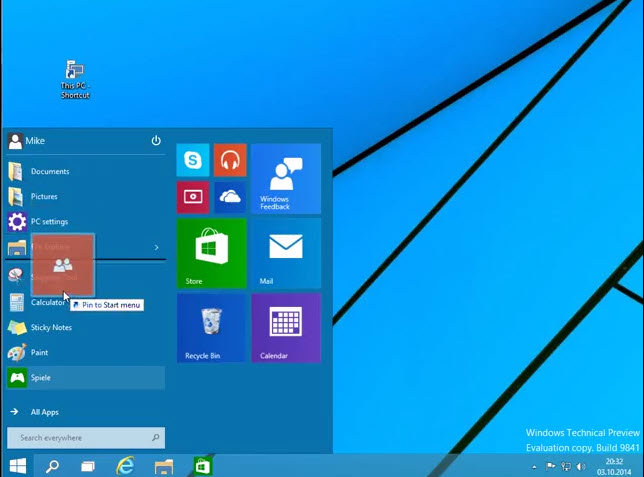Open the Skype tile
This screenshot has width=644, height=477.
[x=193, y=160]
